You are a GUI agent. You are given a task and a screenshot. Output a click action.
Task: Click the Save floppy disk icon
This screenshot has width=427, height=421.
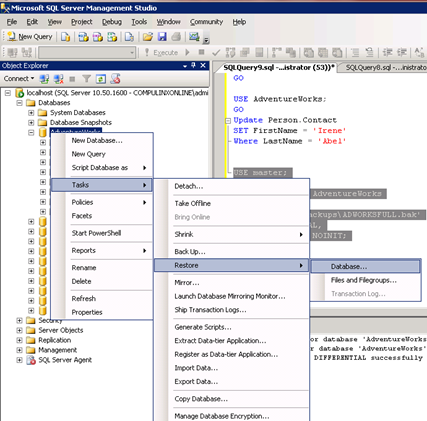coord(162,37)
